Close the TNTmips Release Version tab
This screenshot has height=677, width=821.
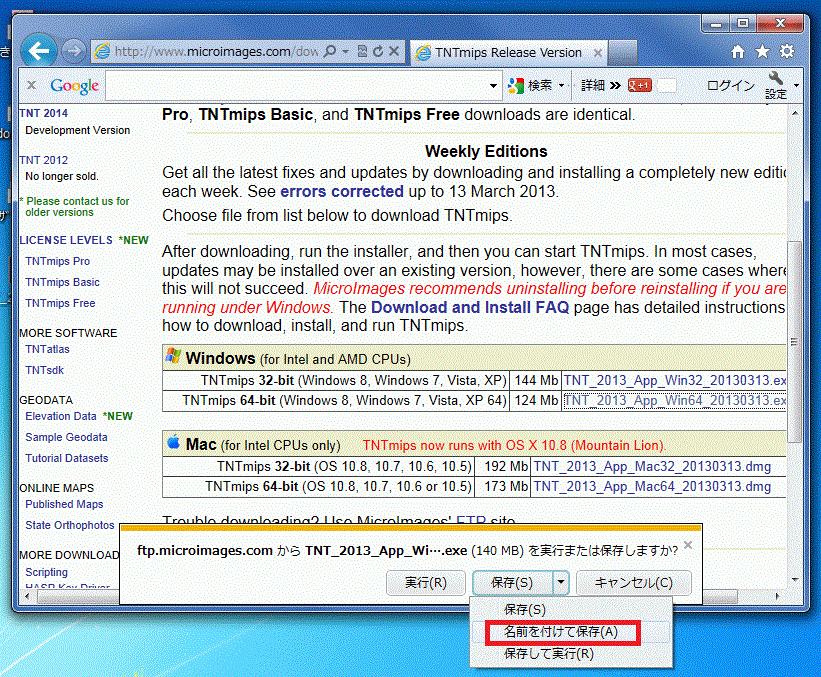point(597,52)
